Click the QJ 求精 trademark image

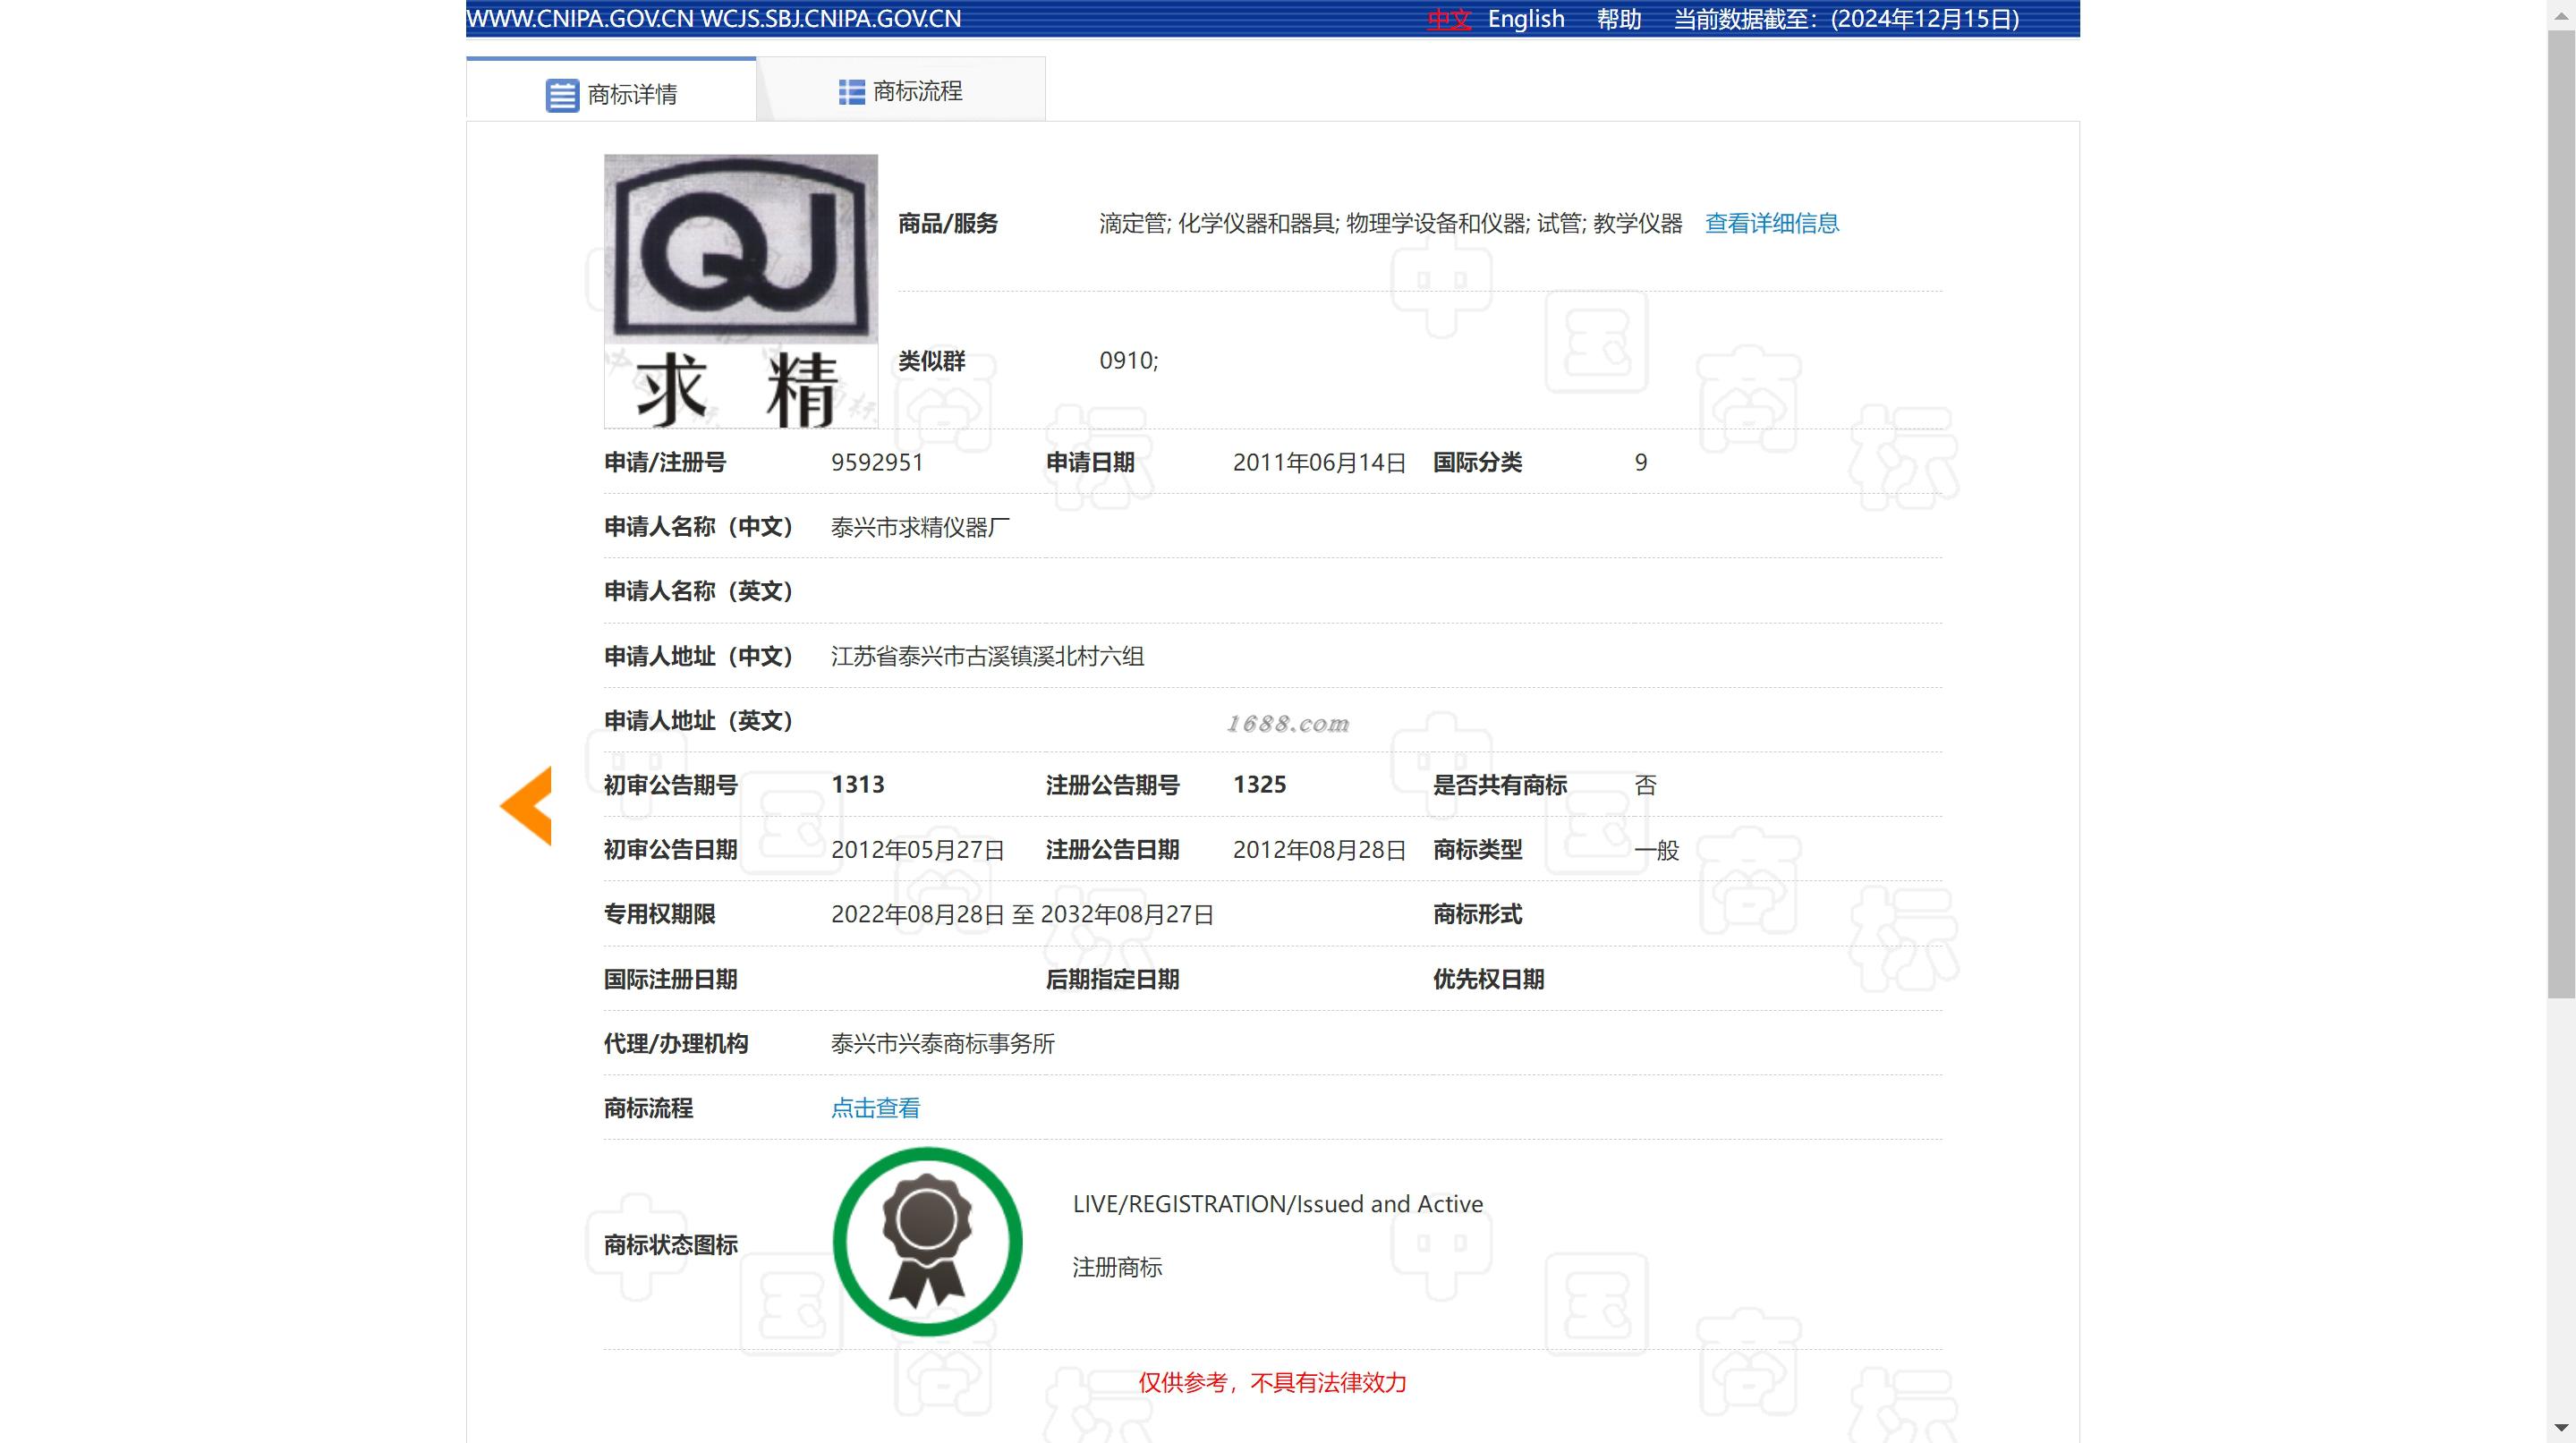tap(741, 291)
